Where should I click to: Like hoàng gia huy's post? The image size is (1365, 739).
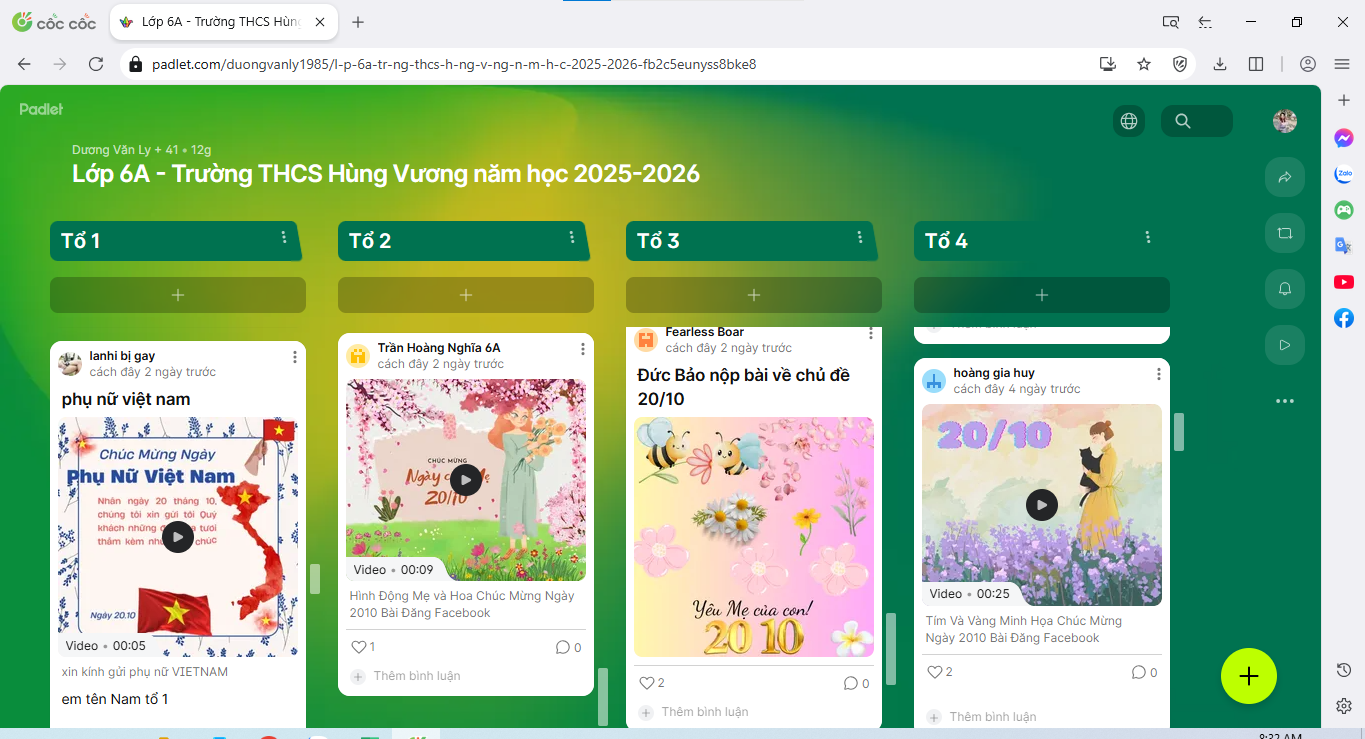935,672
